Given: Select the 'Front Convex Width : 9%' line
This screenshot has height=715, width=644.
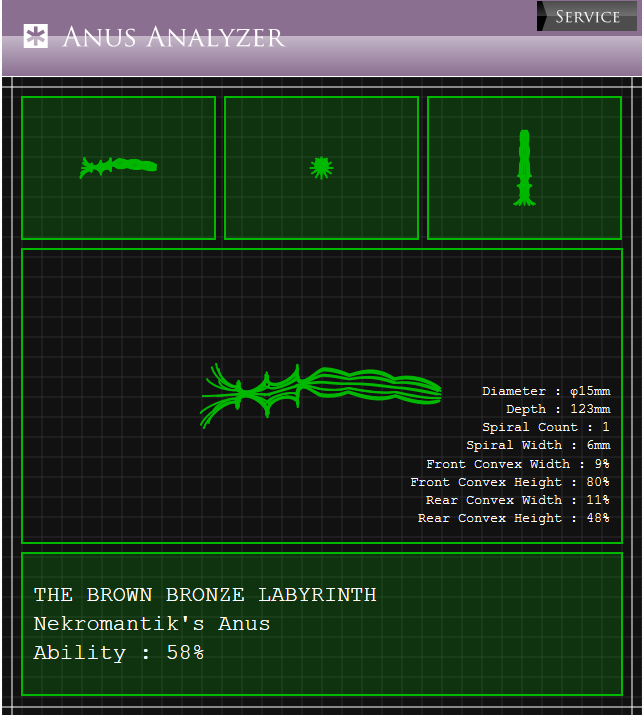Looking at the screenshot, I should click(518, 464).
